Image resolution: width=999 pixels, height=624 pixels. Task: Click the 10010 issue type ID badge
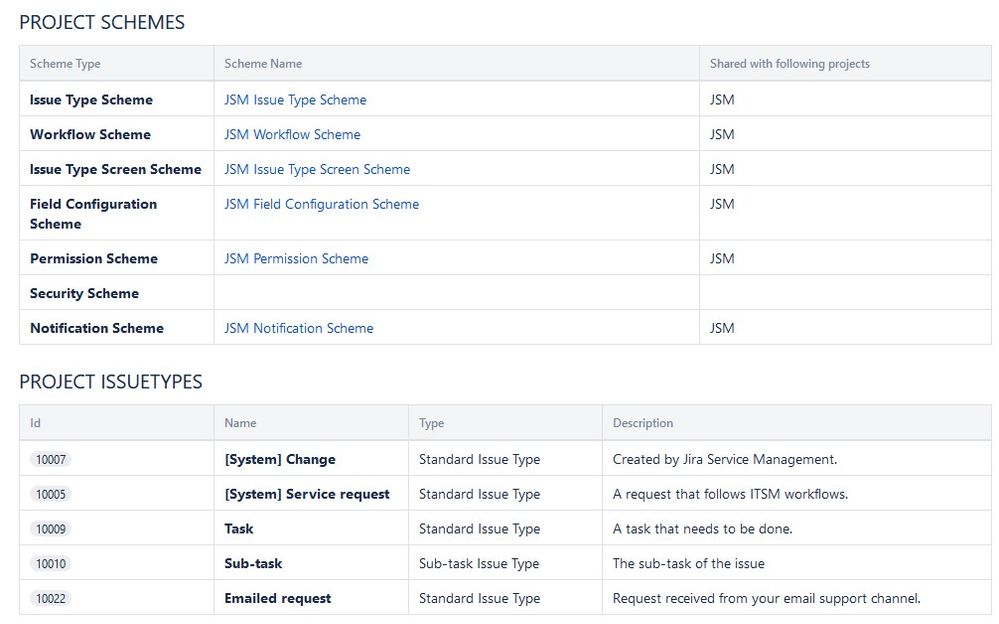(x=50, y=564)
